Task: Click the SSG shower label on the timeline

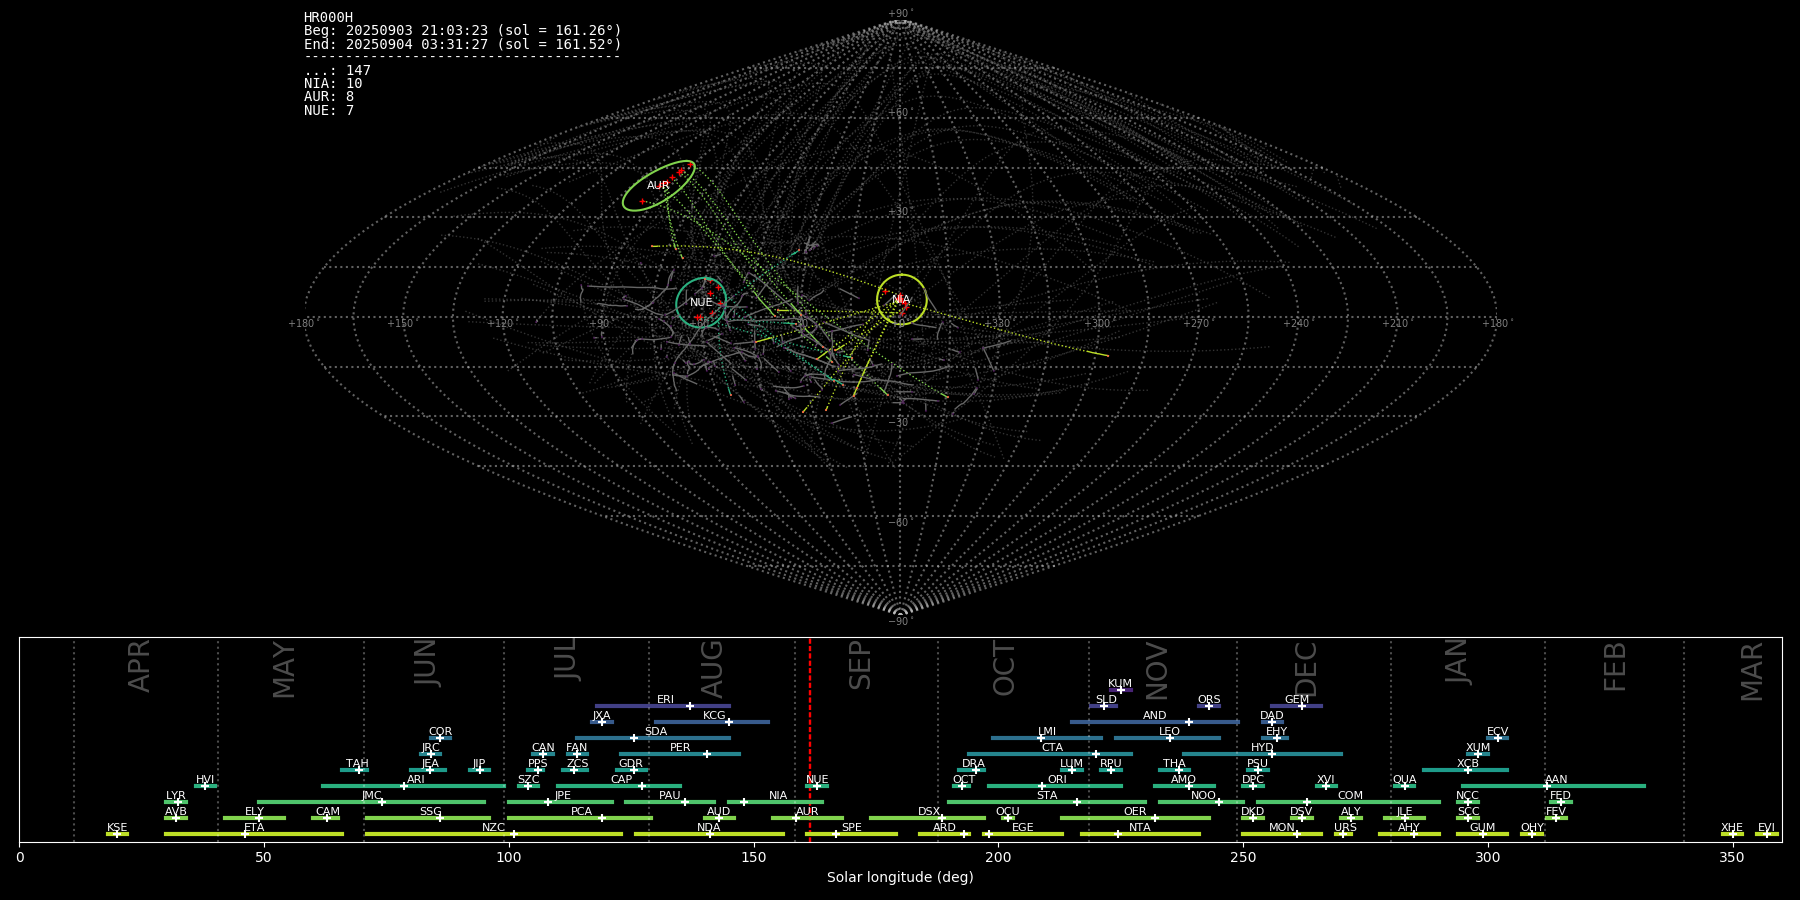Action: 430,812
